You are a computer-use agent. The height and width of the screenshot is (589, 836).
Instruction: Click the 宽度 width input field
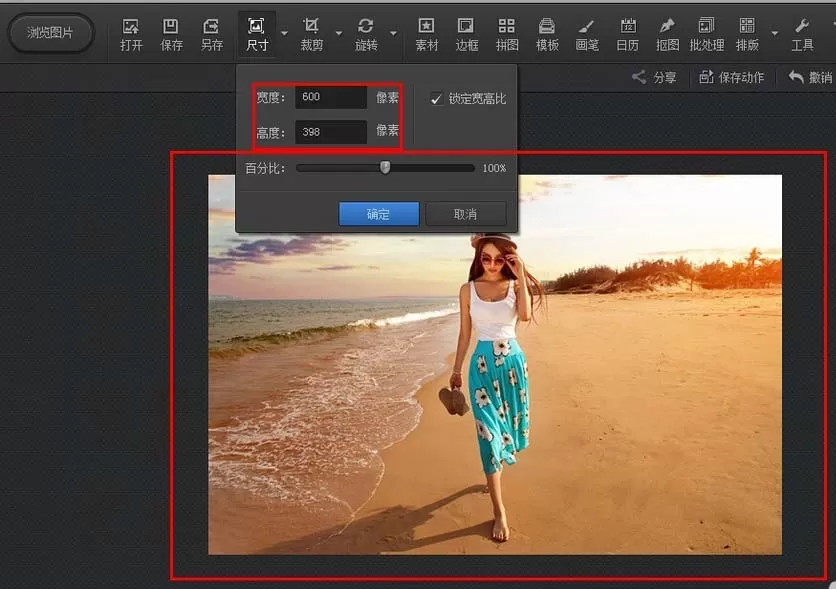331,97
